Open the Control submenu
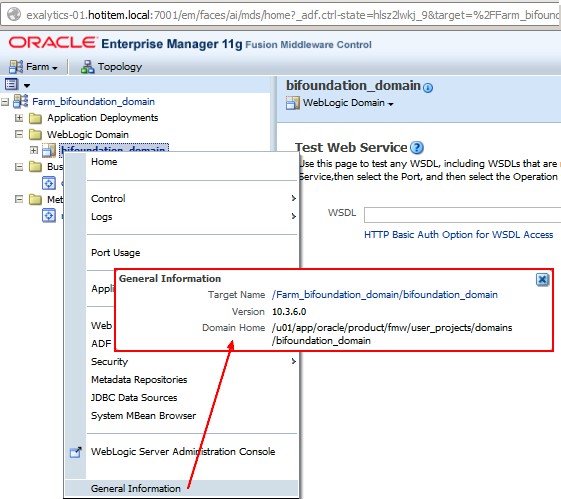The image size is (561, 499). 192,199
